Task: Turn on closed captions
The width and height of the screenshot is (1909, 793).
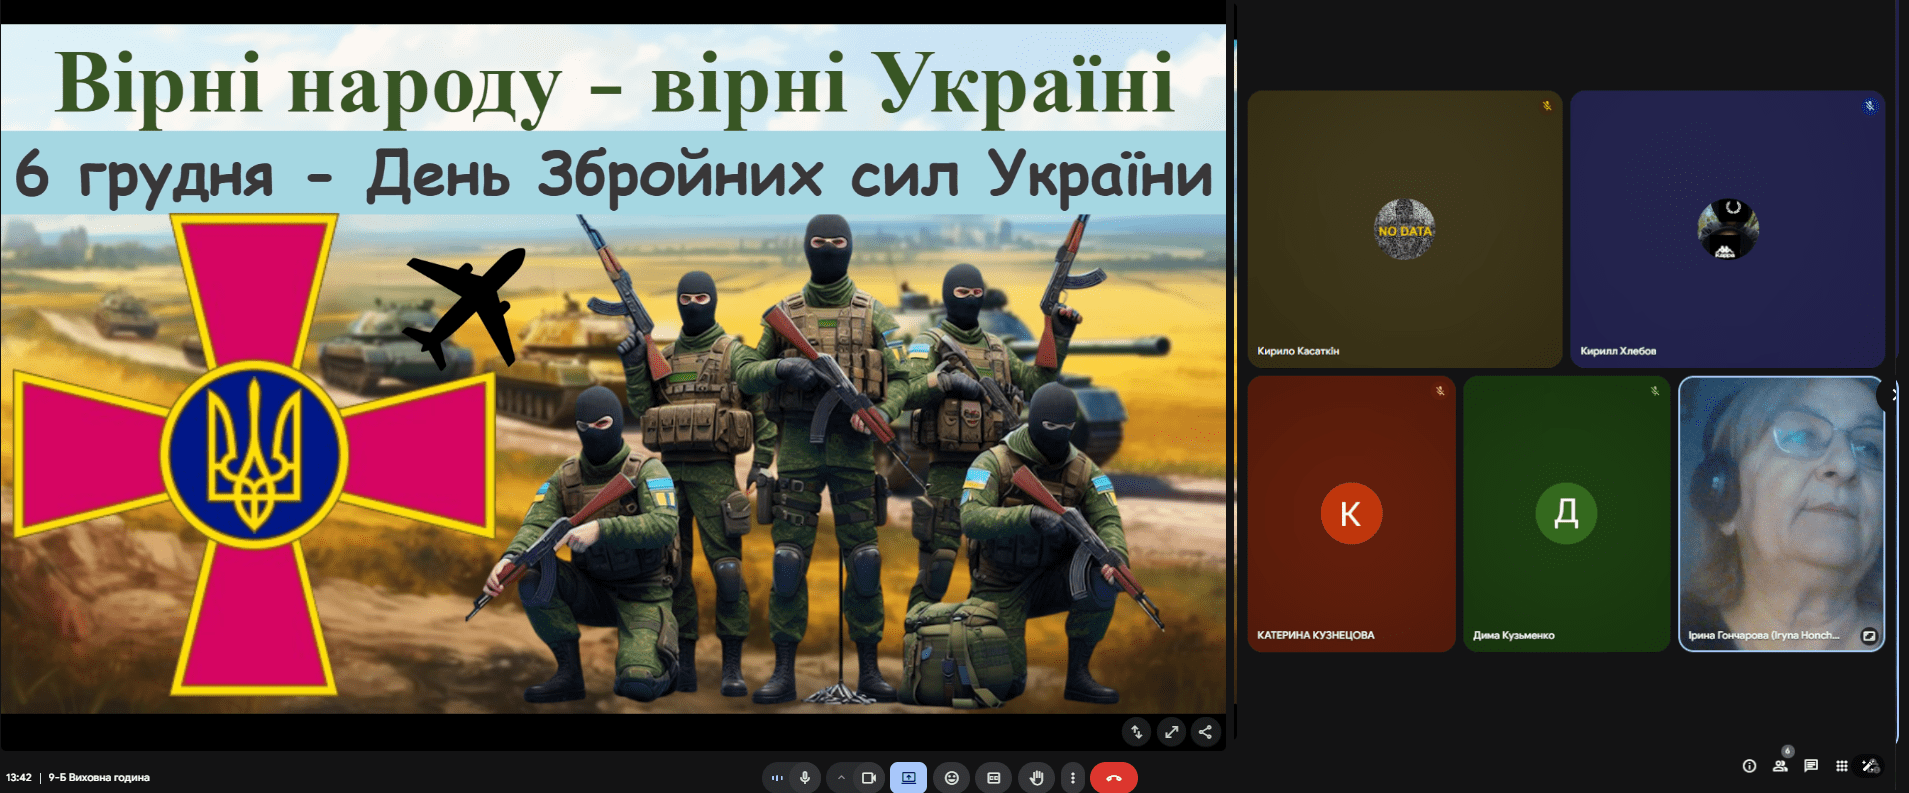Action: (x=994, y=777)
